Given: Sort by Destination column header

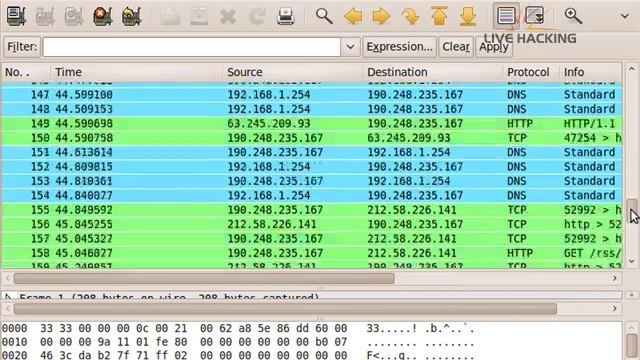Looking at the screenshot, I should [x=432, y=72].
